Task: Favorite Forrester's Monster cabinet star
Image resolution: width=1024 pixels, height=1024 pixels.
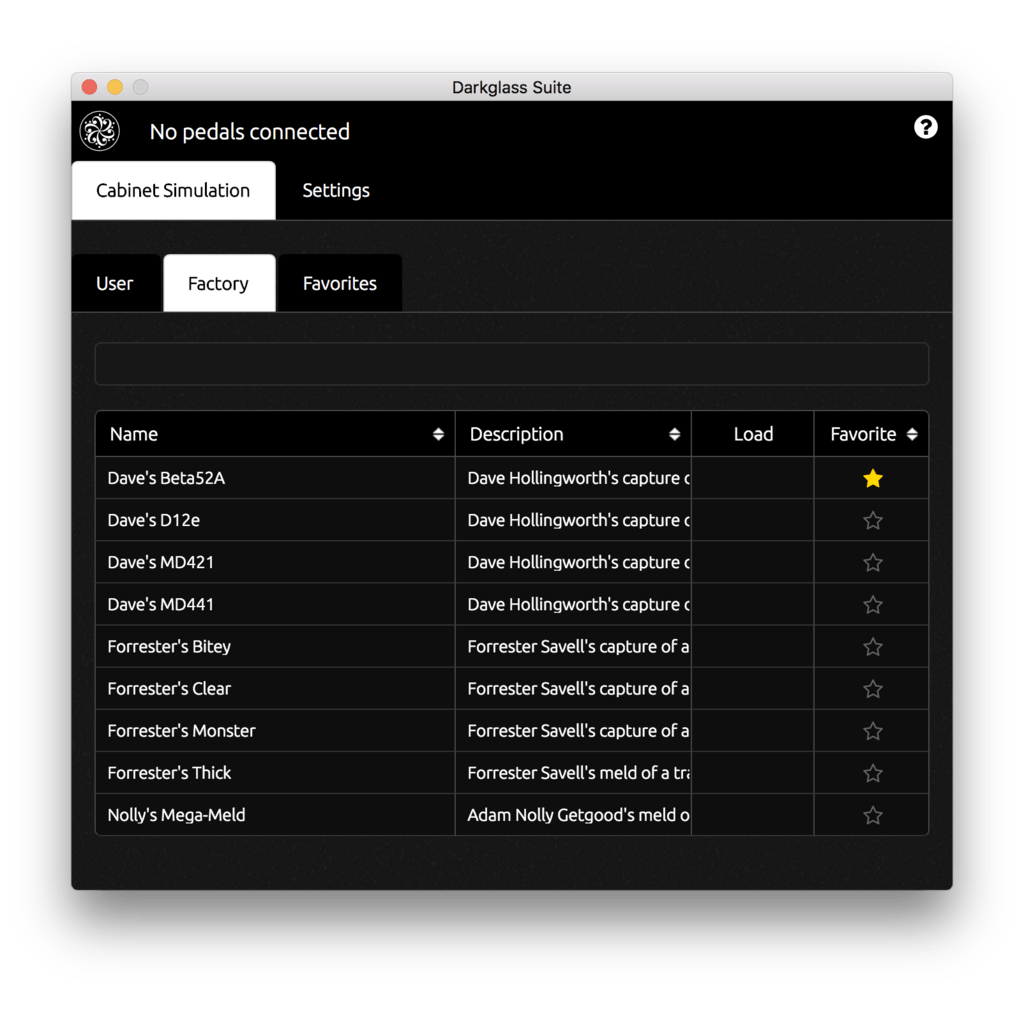Action: pos(873,731)
